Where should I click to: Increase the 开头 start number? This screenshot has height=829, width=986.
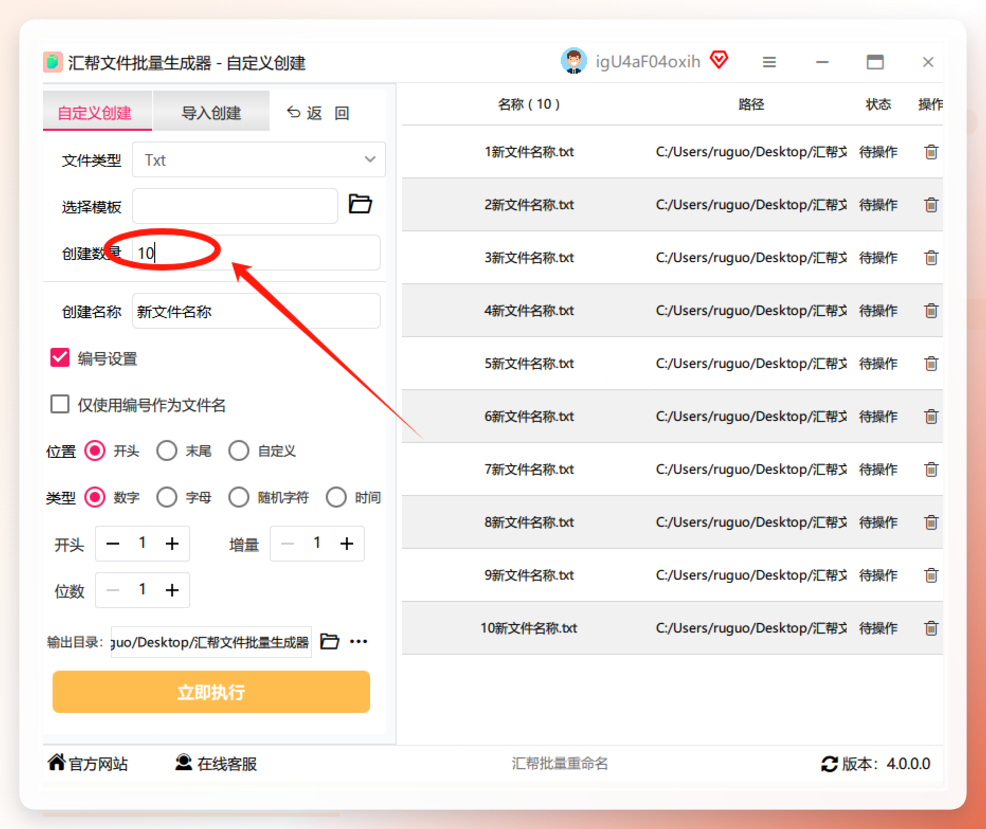click(x=172, y=543)
